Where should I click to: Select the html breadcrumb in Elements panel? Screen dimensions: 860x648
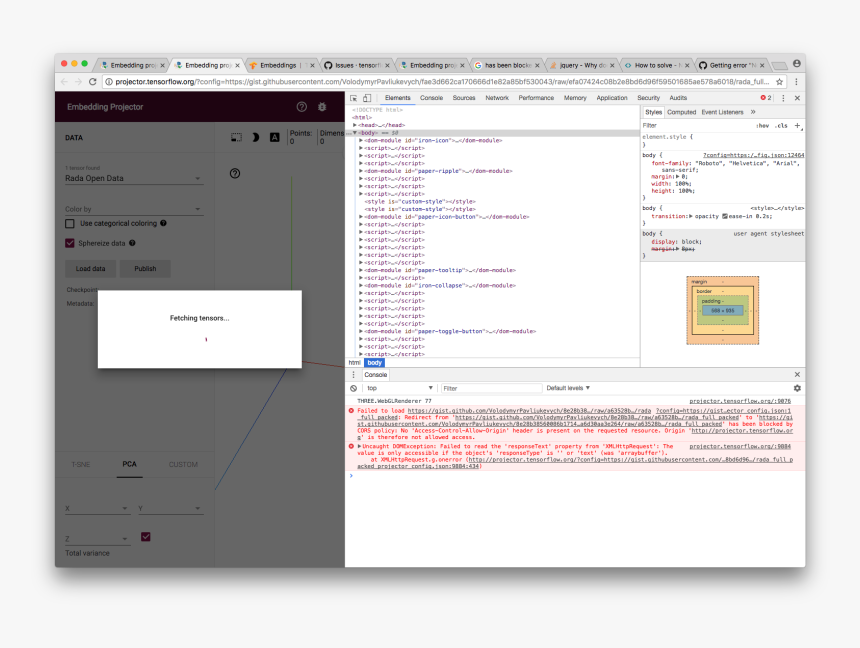(354, 363)
